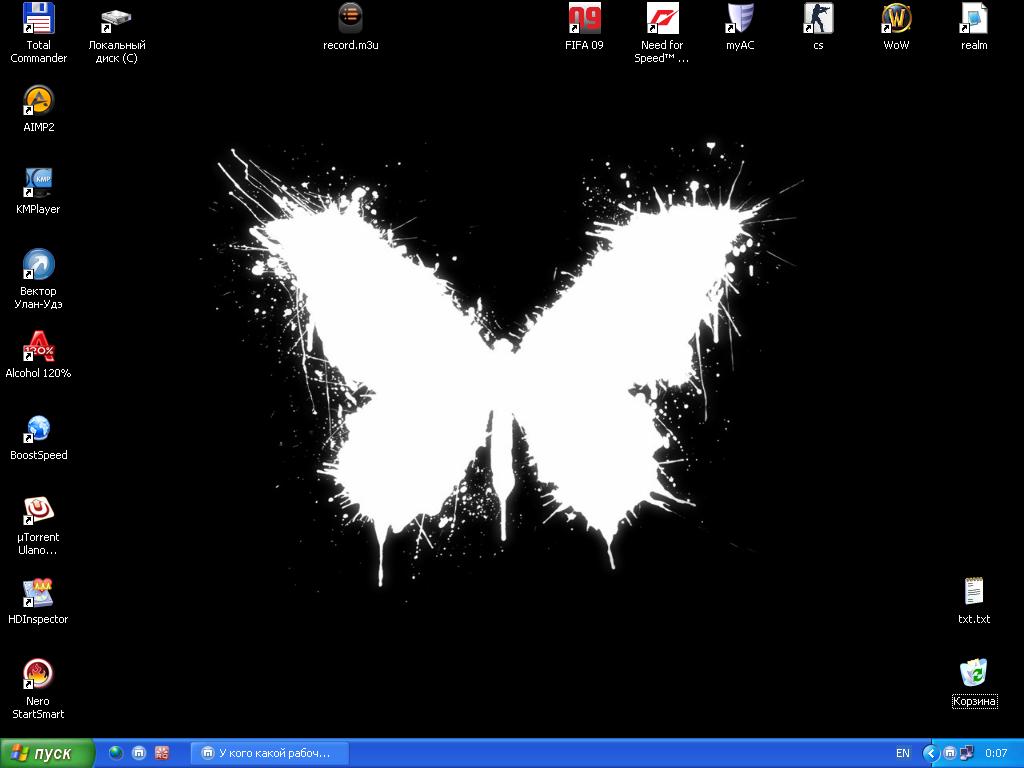Click the HDInspector desktop icon
The image size is (1024, 768).
(38, 593)
